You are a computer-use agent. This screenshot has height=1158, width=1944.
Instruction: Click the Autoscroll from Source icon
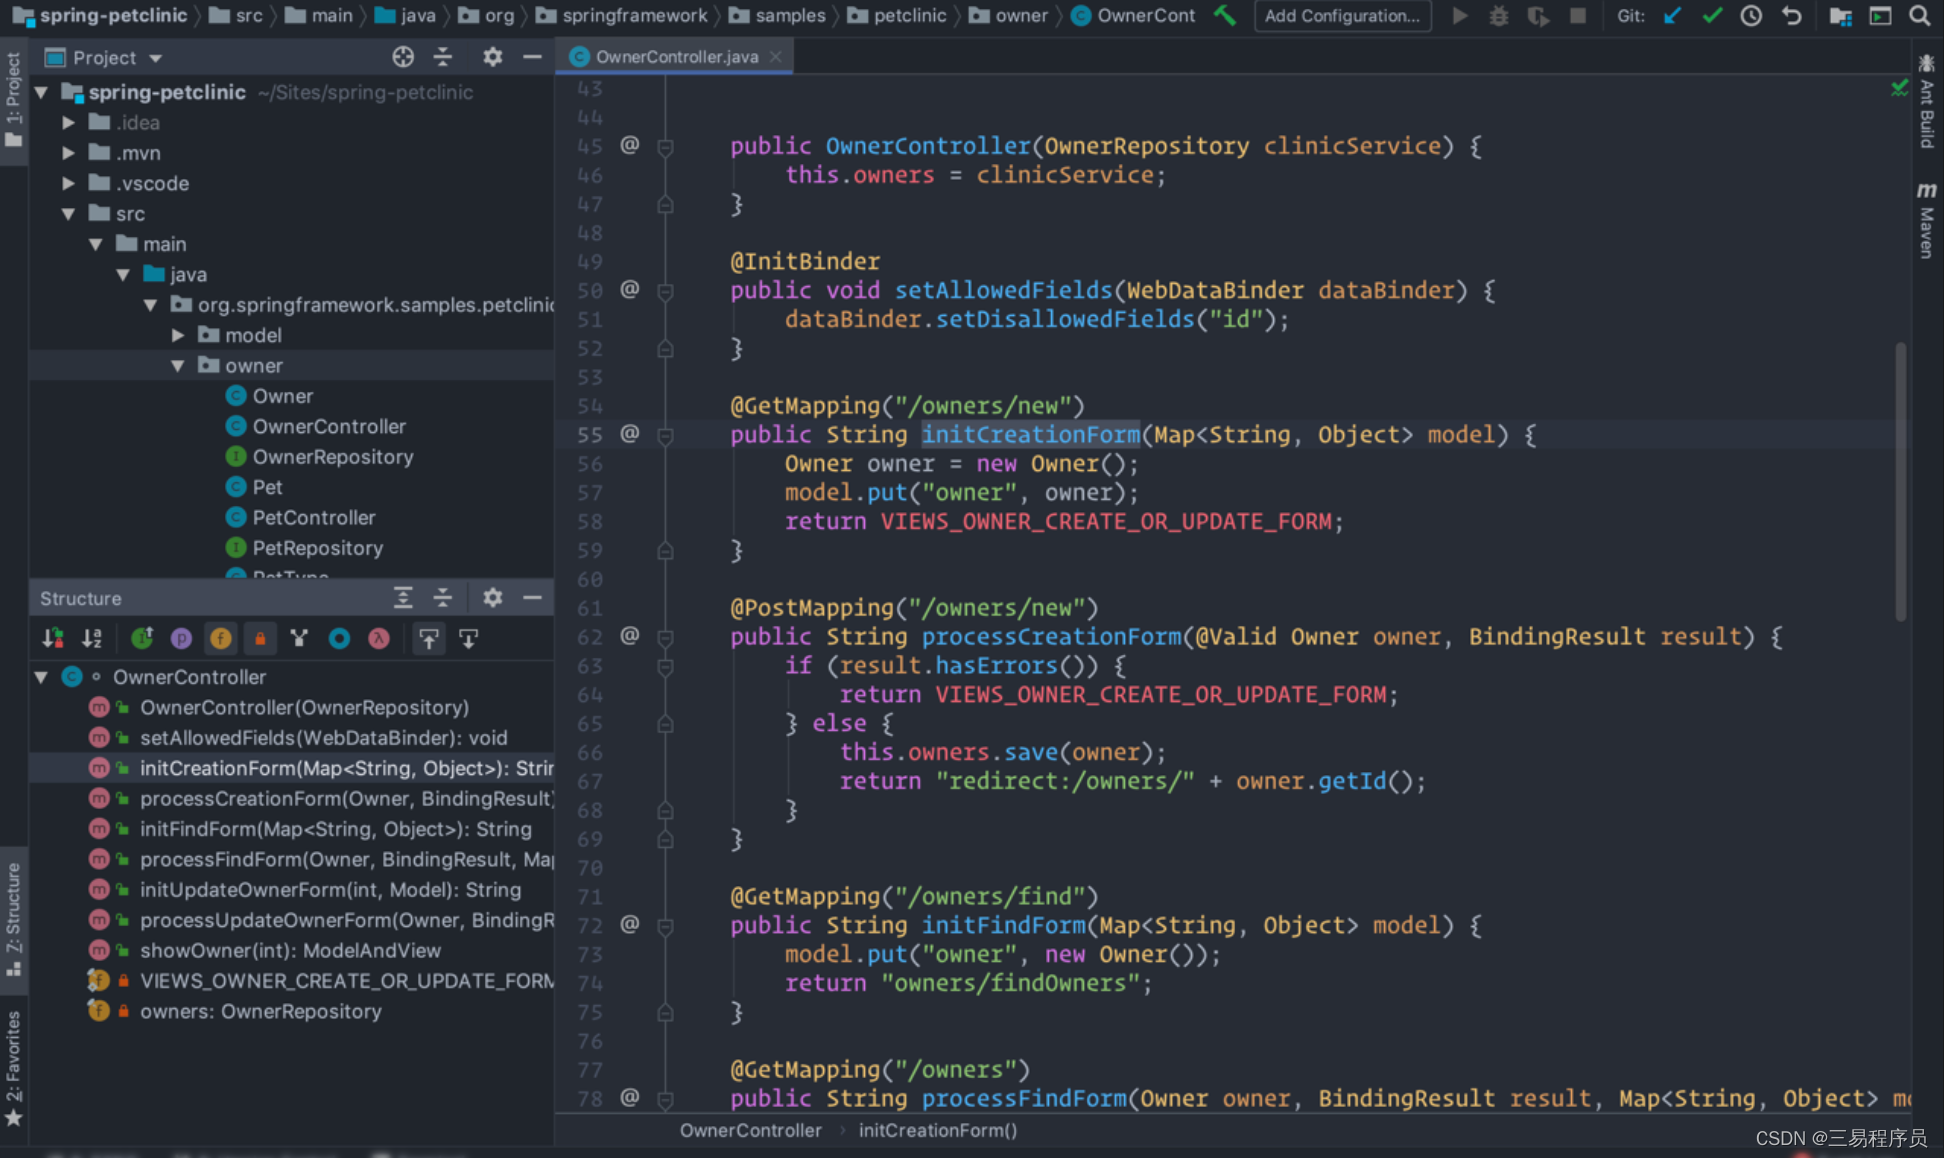[468, 638]
